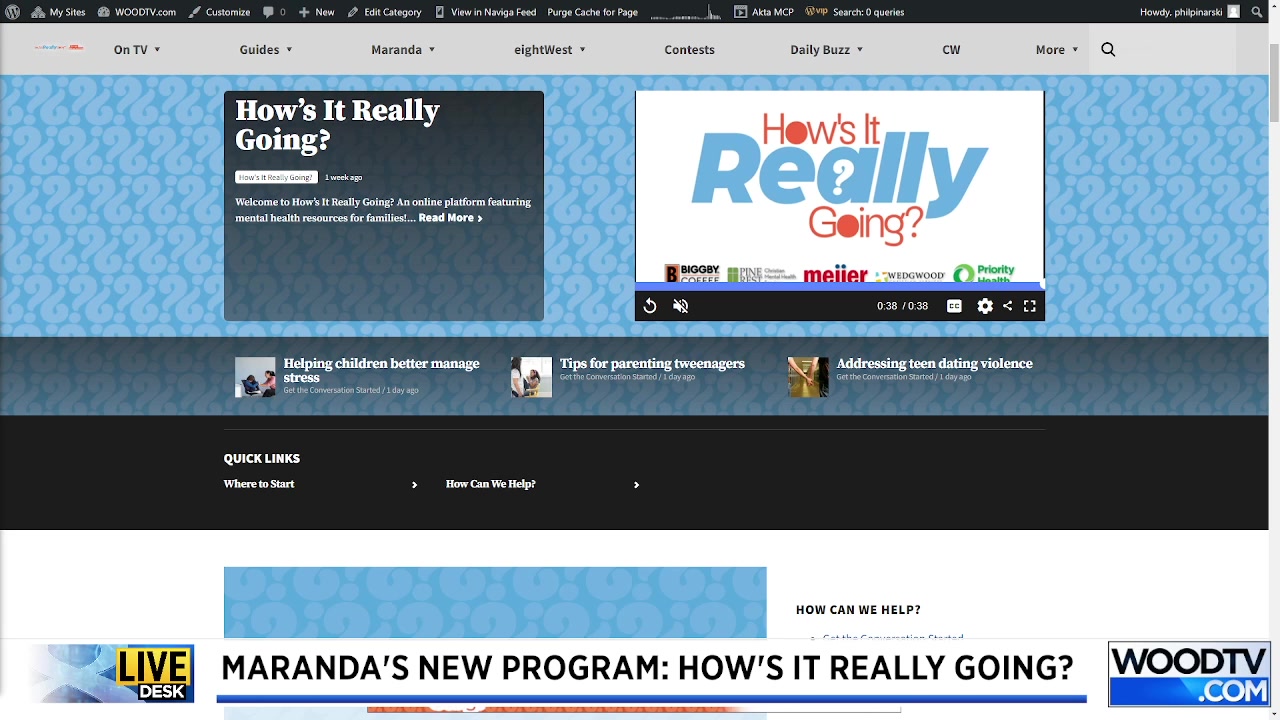The image size is (1280, 720).
Task: Select Contests in the navigation bar
Action: click(689, 49)
